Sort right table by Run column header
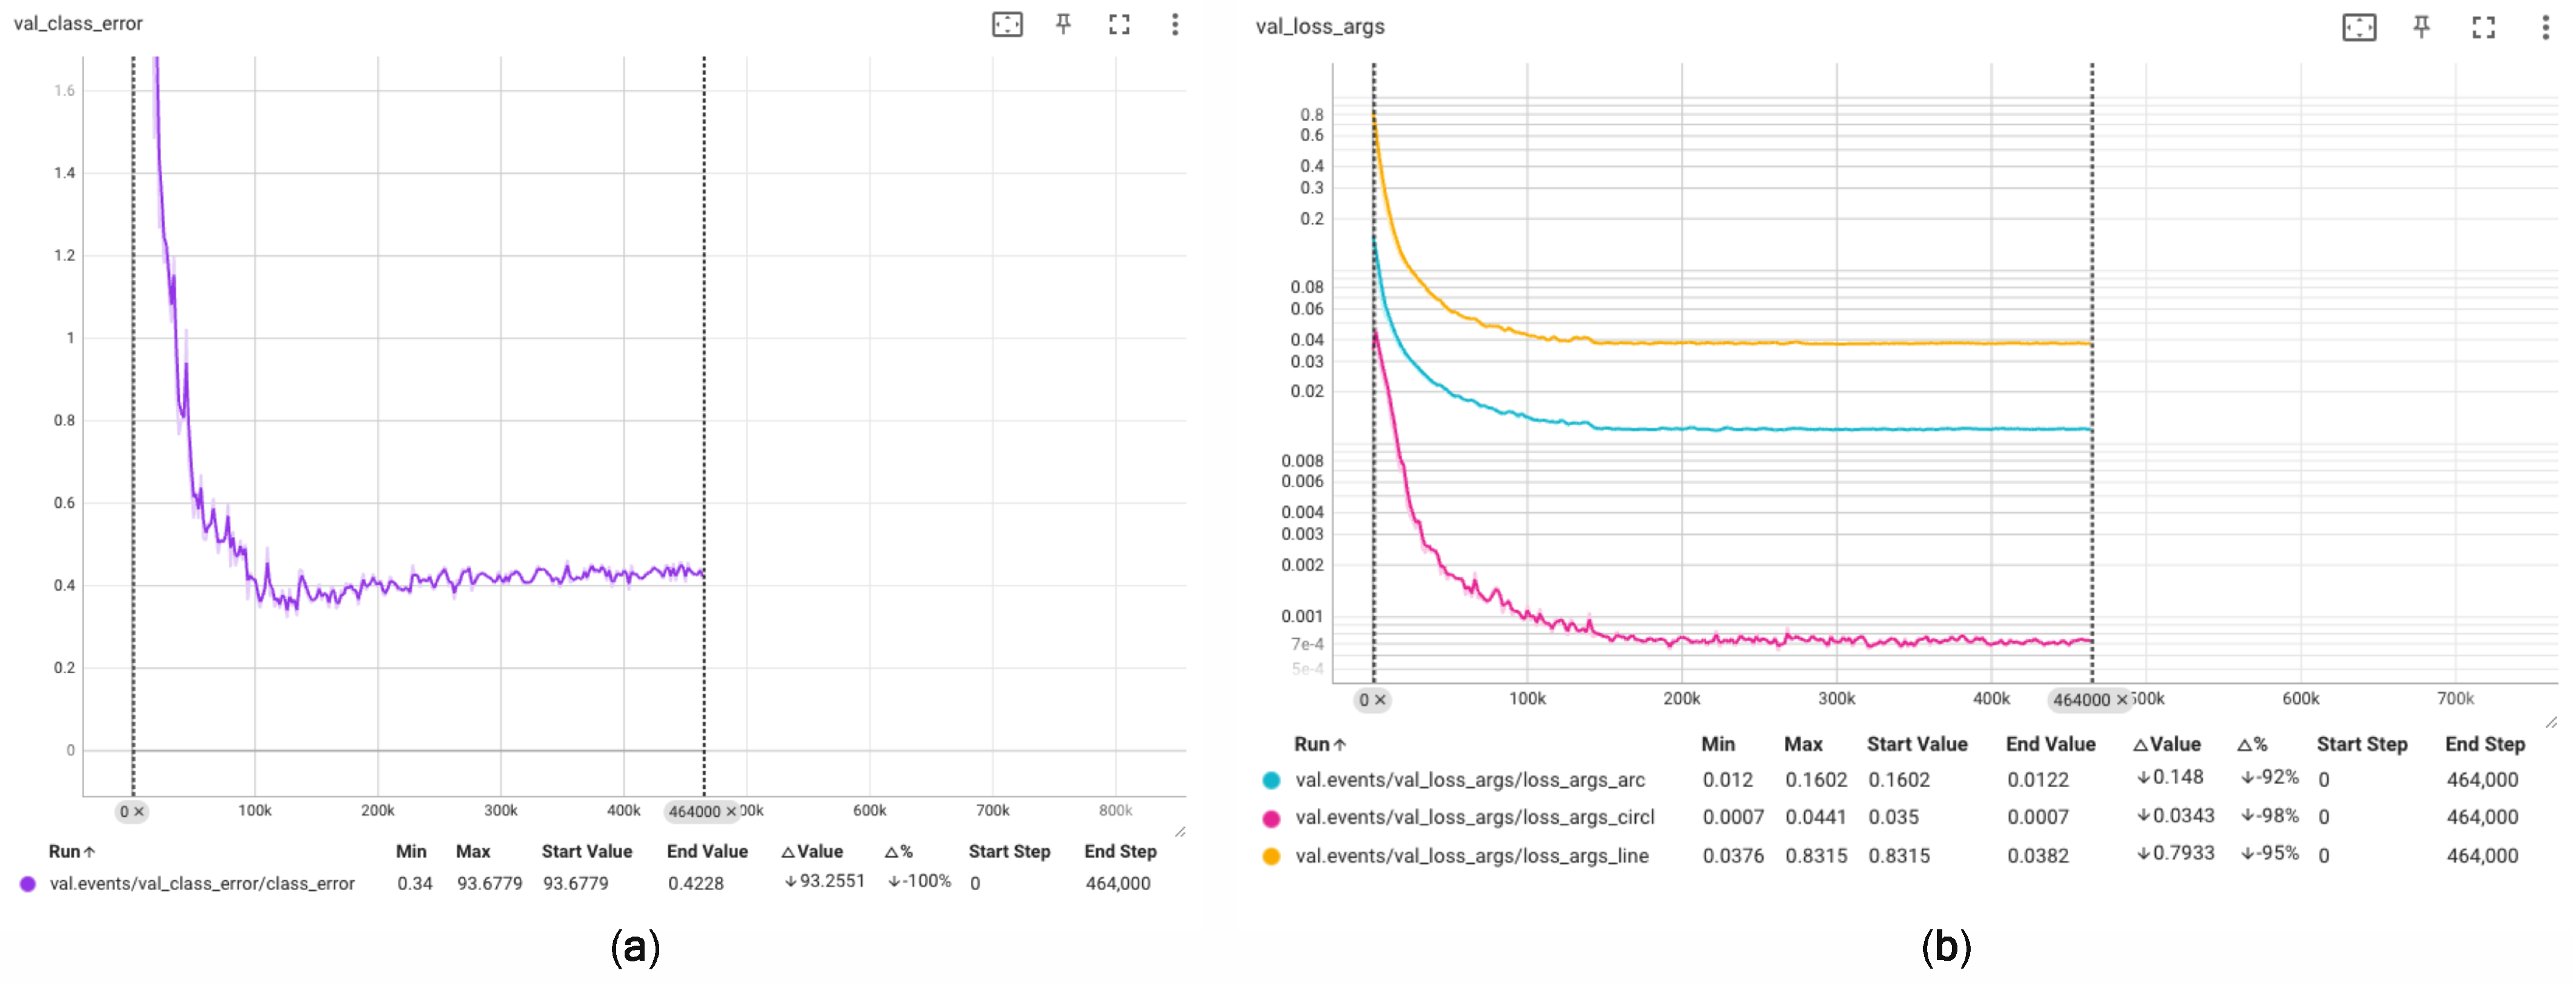This screenshot has height=985, width=2576. pyautogui.click(x=1319, y=744)
